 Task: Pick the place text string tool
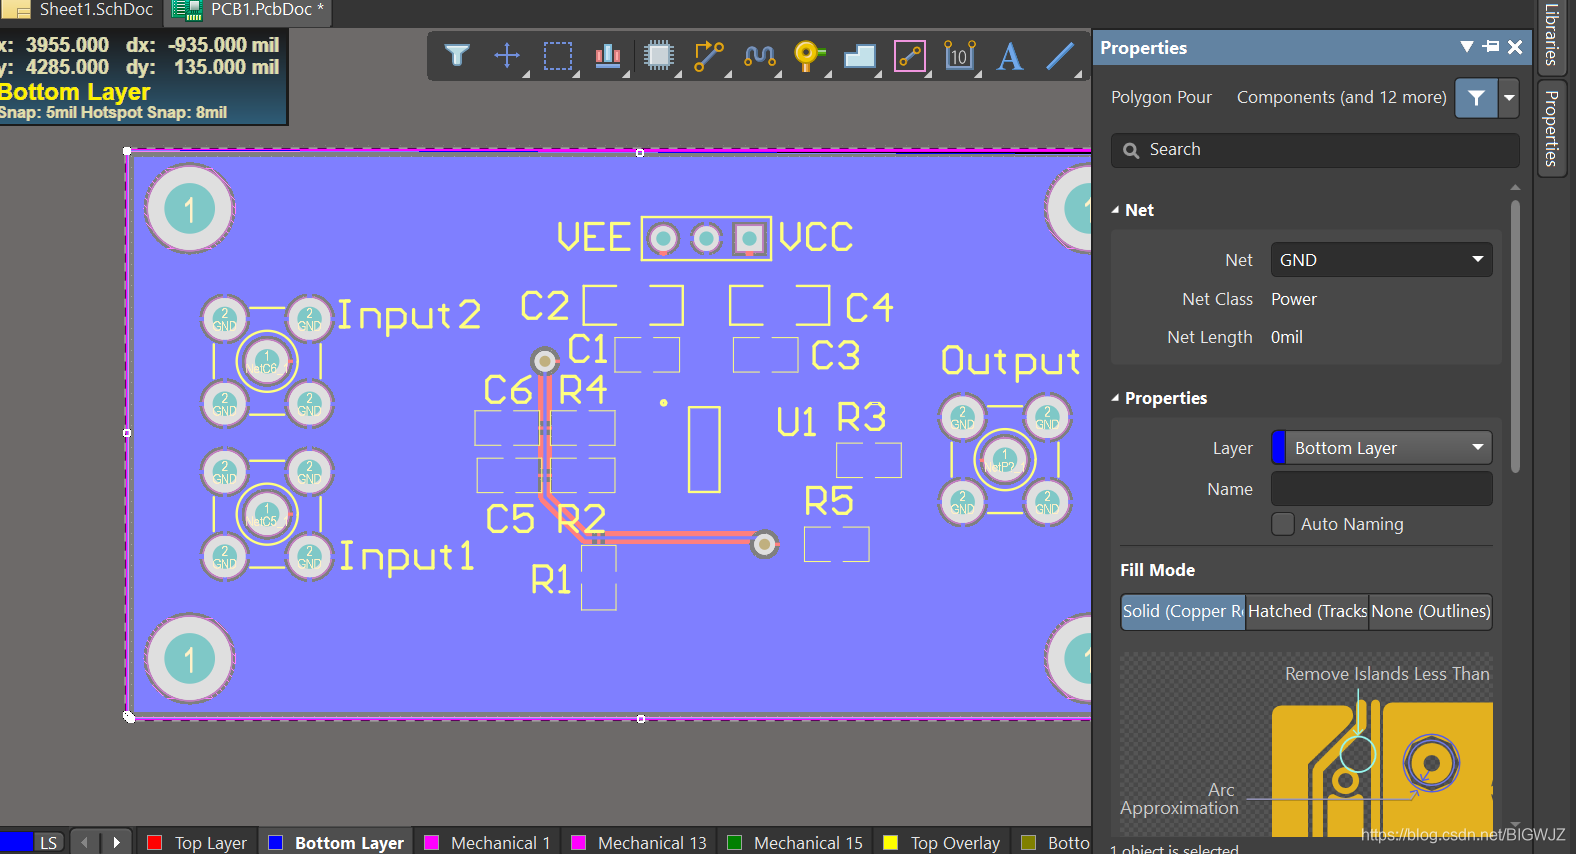tap(1010, 55)
